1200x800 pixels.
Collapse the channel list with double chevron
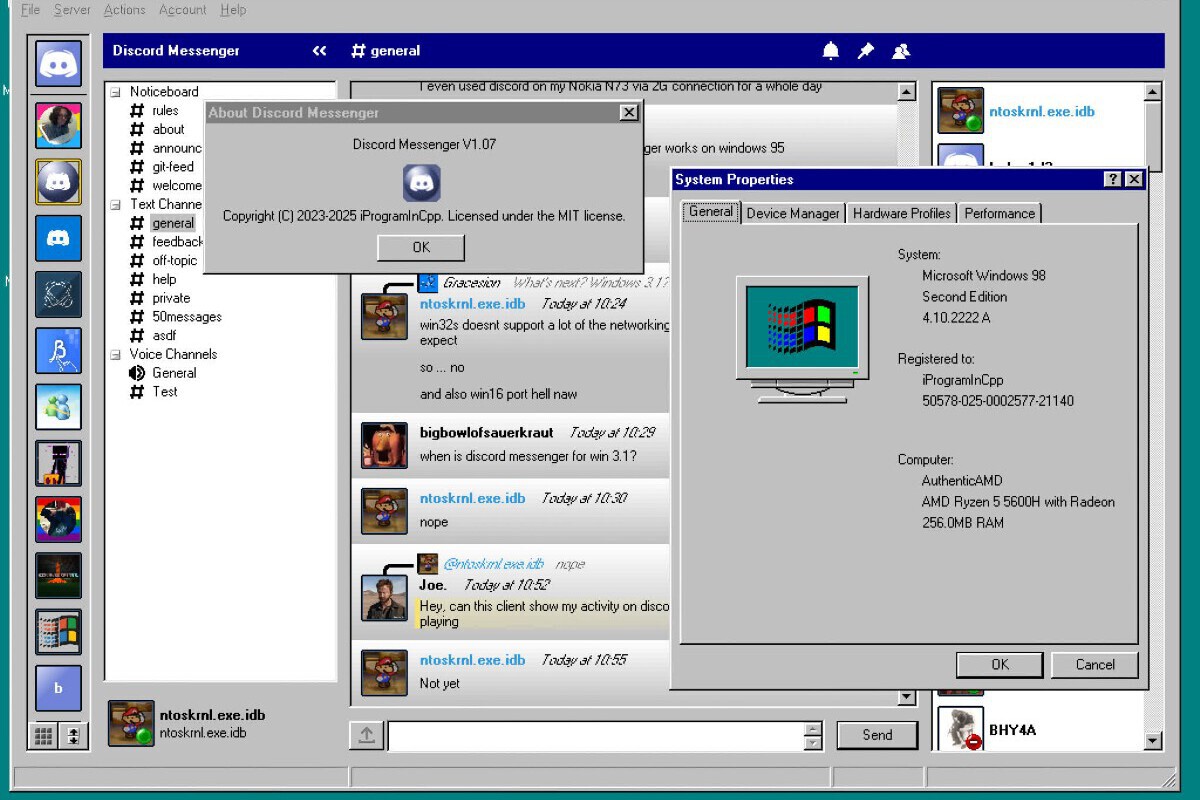320,51
